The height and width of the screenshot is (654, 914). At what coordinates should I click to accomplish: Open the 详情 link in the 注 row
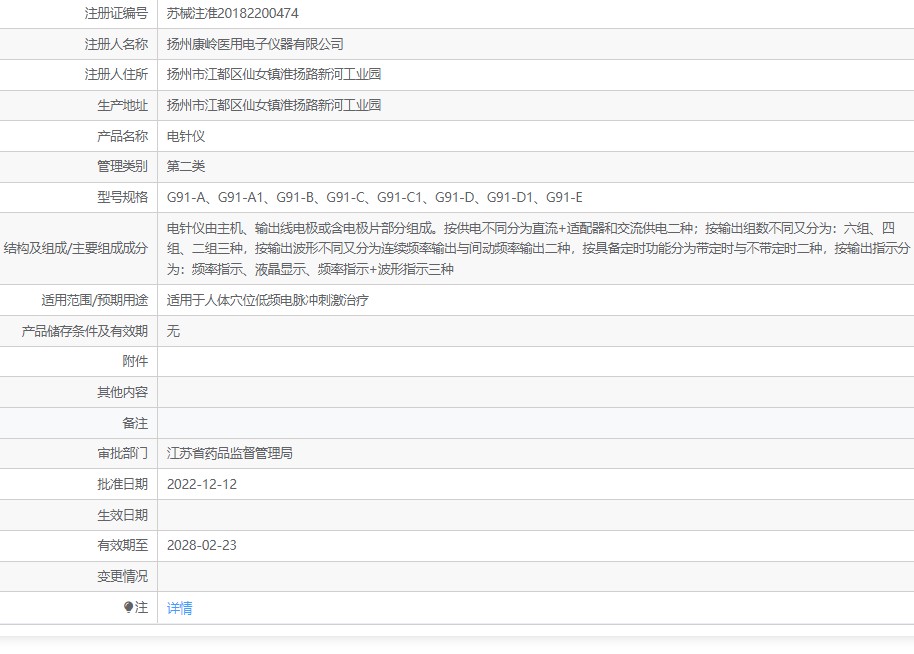point(180,608)
